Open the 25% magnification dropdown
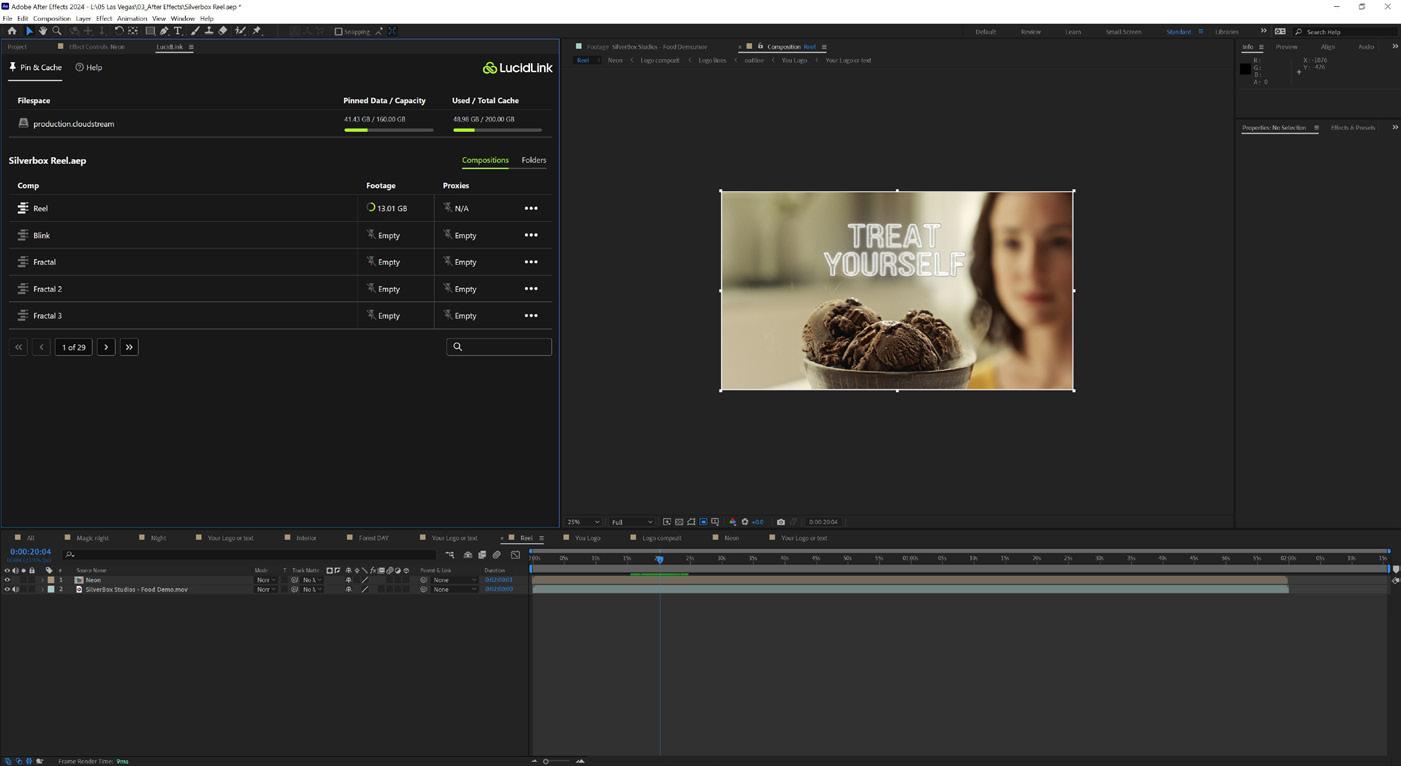1401x766 pixels. coord(583,522)
